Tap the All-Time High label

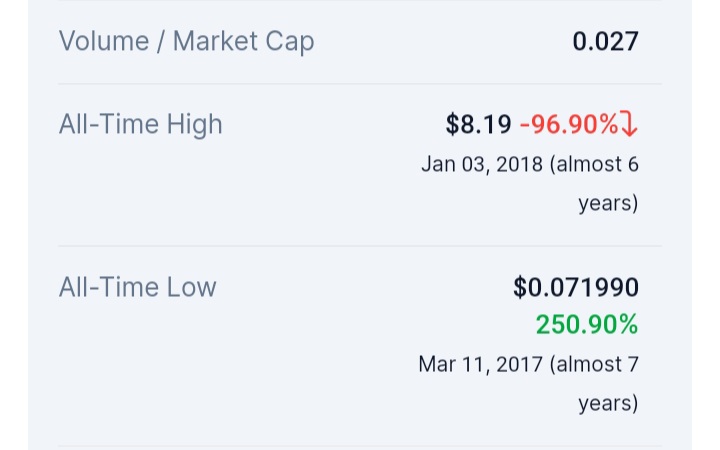coord(140,125)
